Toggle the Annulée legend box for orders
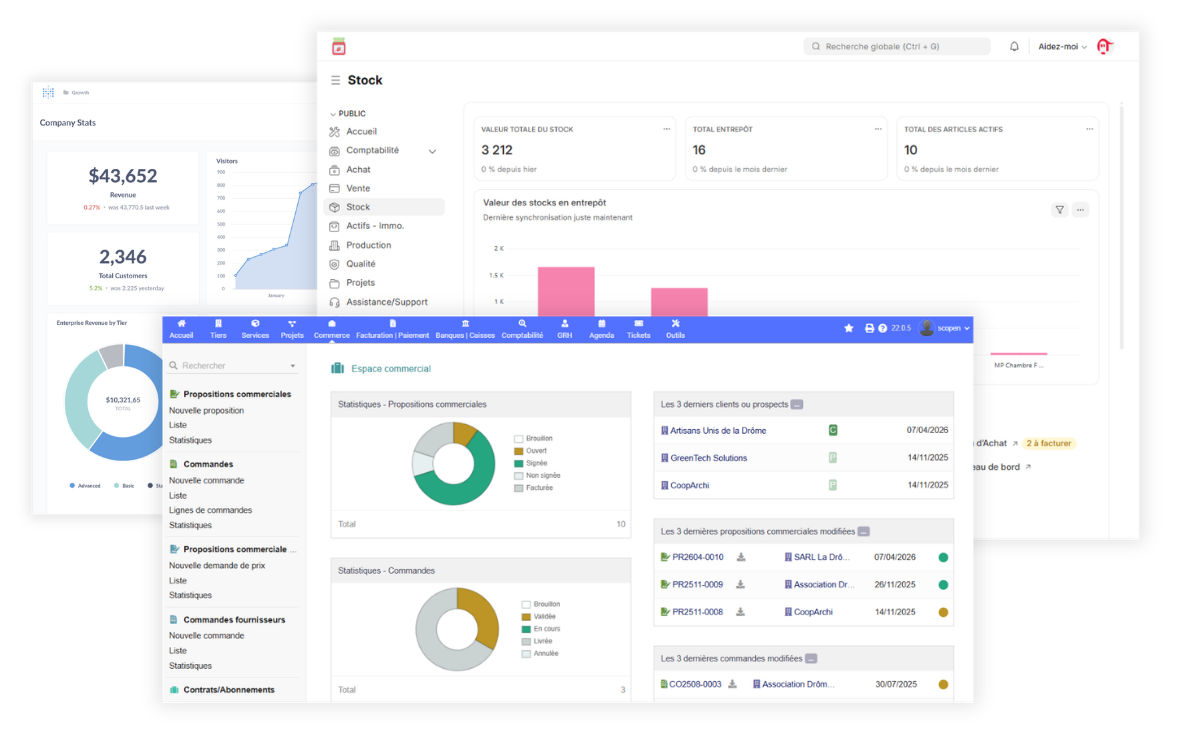 pyautogui.click(x=526, y=654)
